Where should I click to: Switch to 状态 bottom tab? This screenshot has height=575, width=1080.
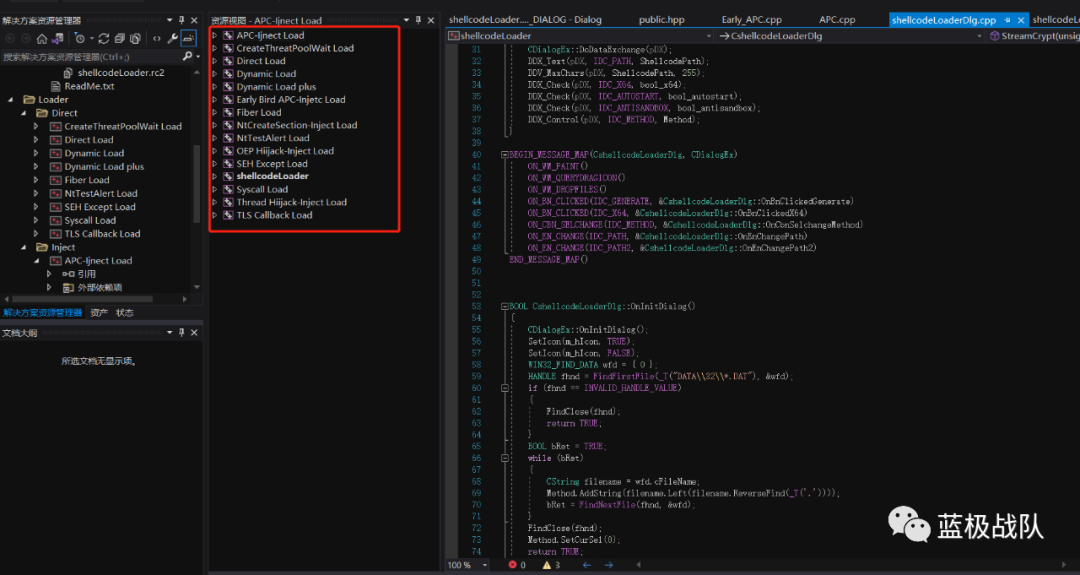pos(125,313)
